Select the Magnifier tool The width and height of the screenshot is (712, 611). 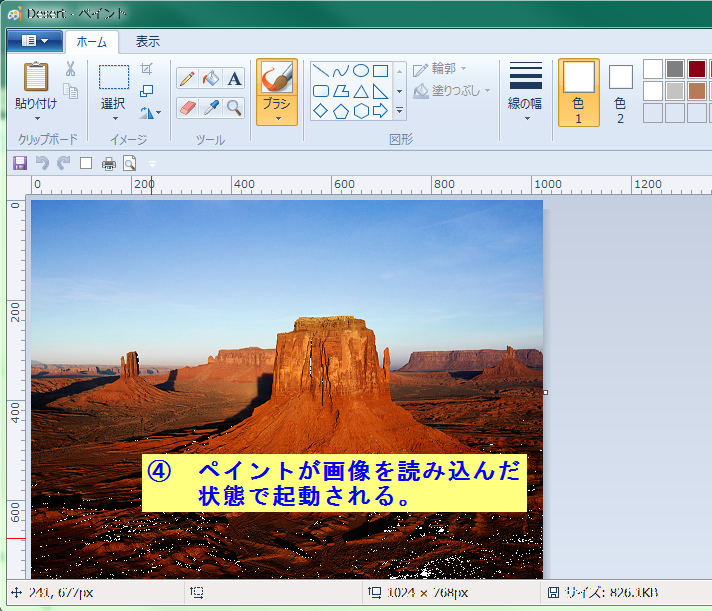pyautogui.click(x=234, y=108)
